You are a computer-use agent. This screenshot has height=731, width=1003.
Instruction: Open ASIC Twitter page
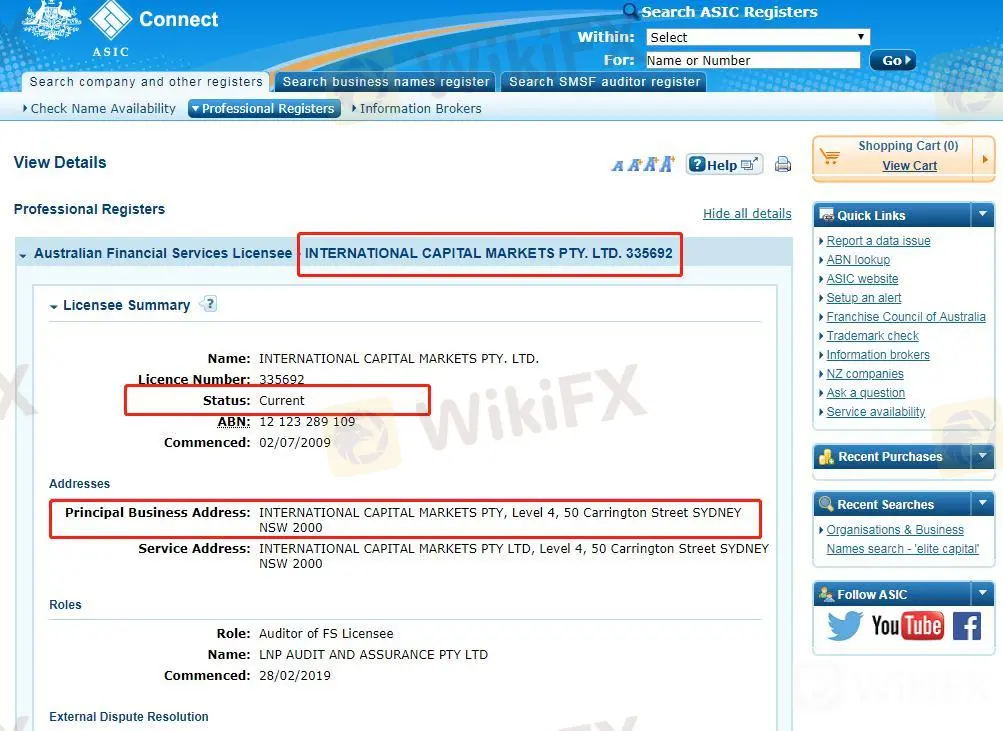[x=844, y=625]
